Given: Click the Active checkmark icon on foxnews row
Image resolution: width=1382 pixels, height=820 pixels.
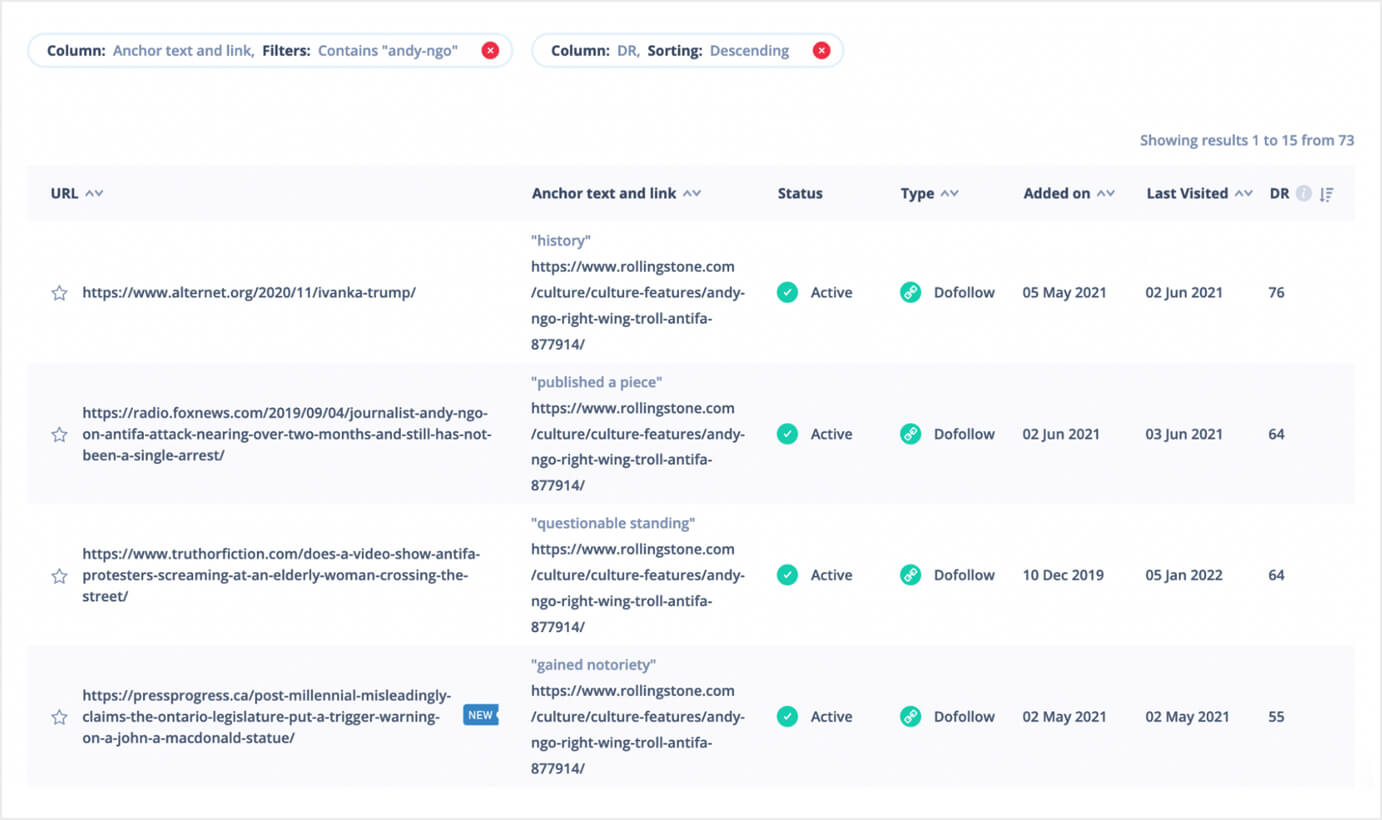Looking at the screenshot, I should point(787,434).
